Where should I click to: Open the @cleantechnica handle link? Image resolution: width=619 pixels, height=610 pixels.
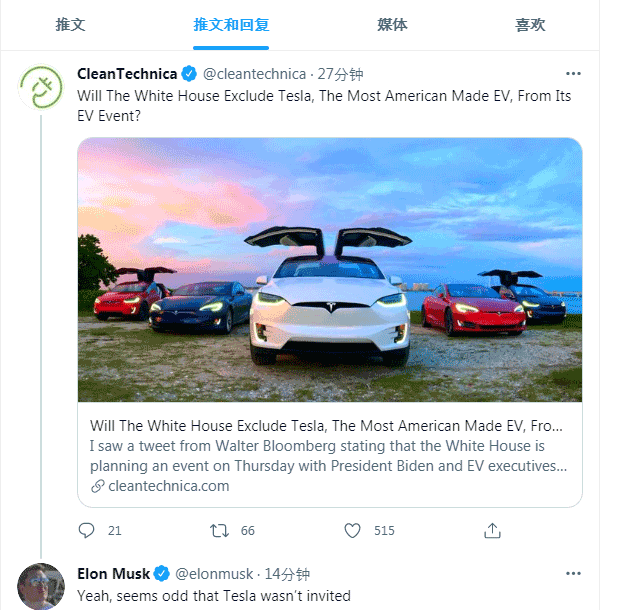(x=254, y=74)
